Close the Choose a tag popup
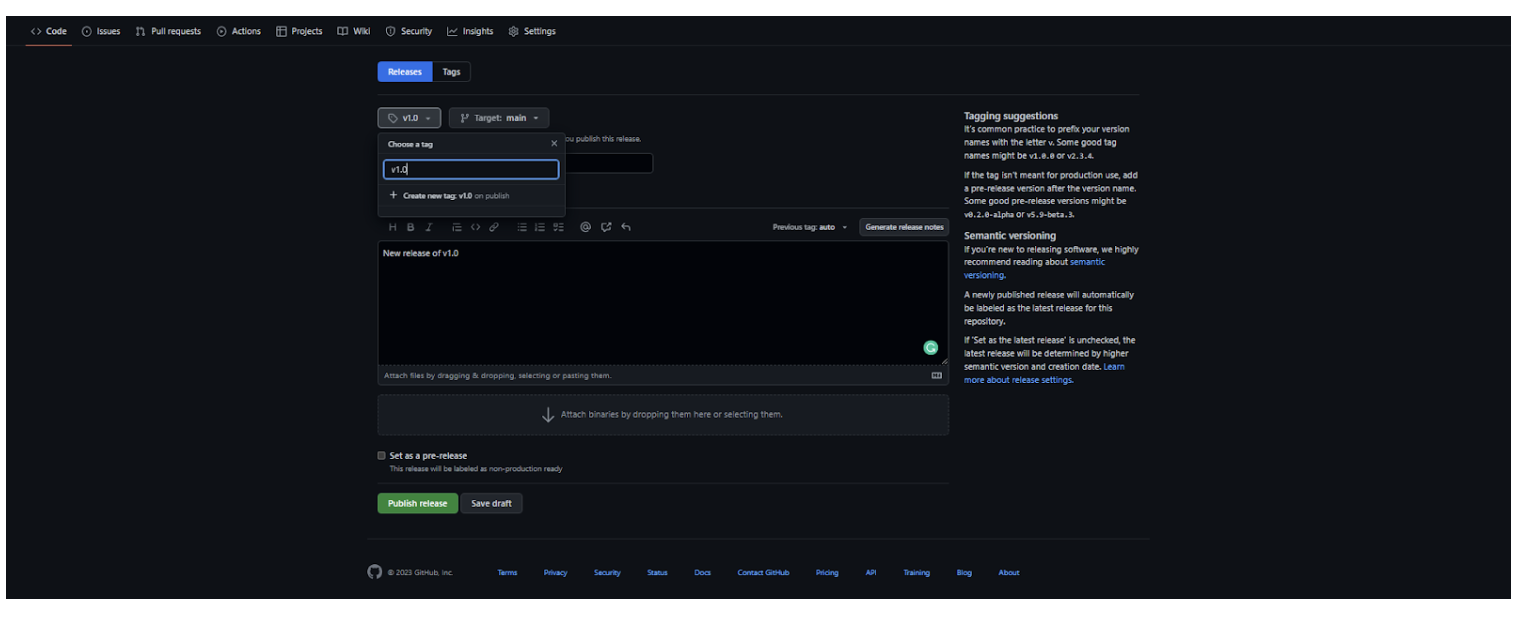The width and height of the screenshot is (1522, 620). pyautogui.click(x=554, y=143)
